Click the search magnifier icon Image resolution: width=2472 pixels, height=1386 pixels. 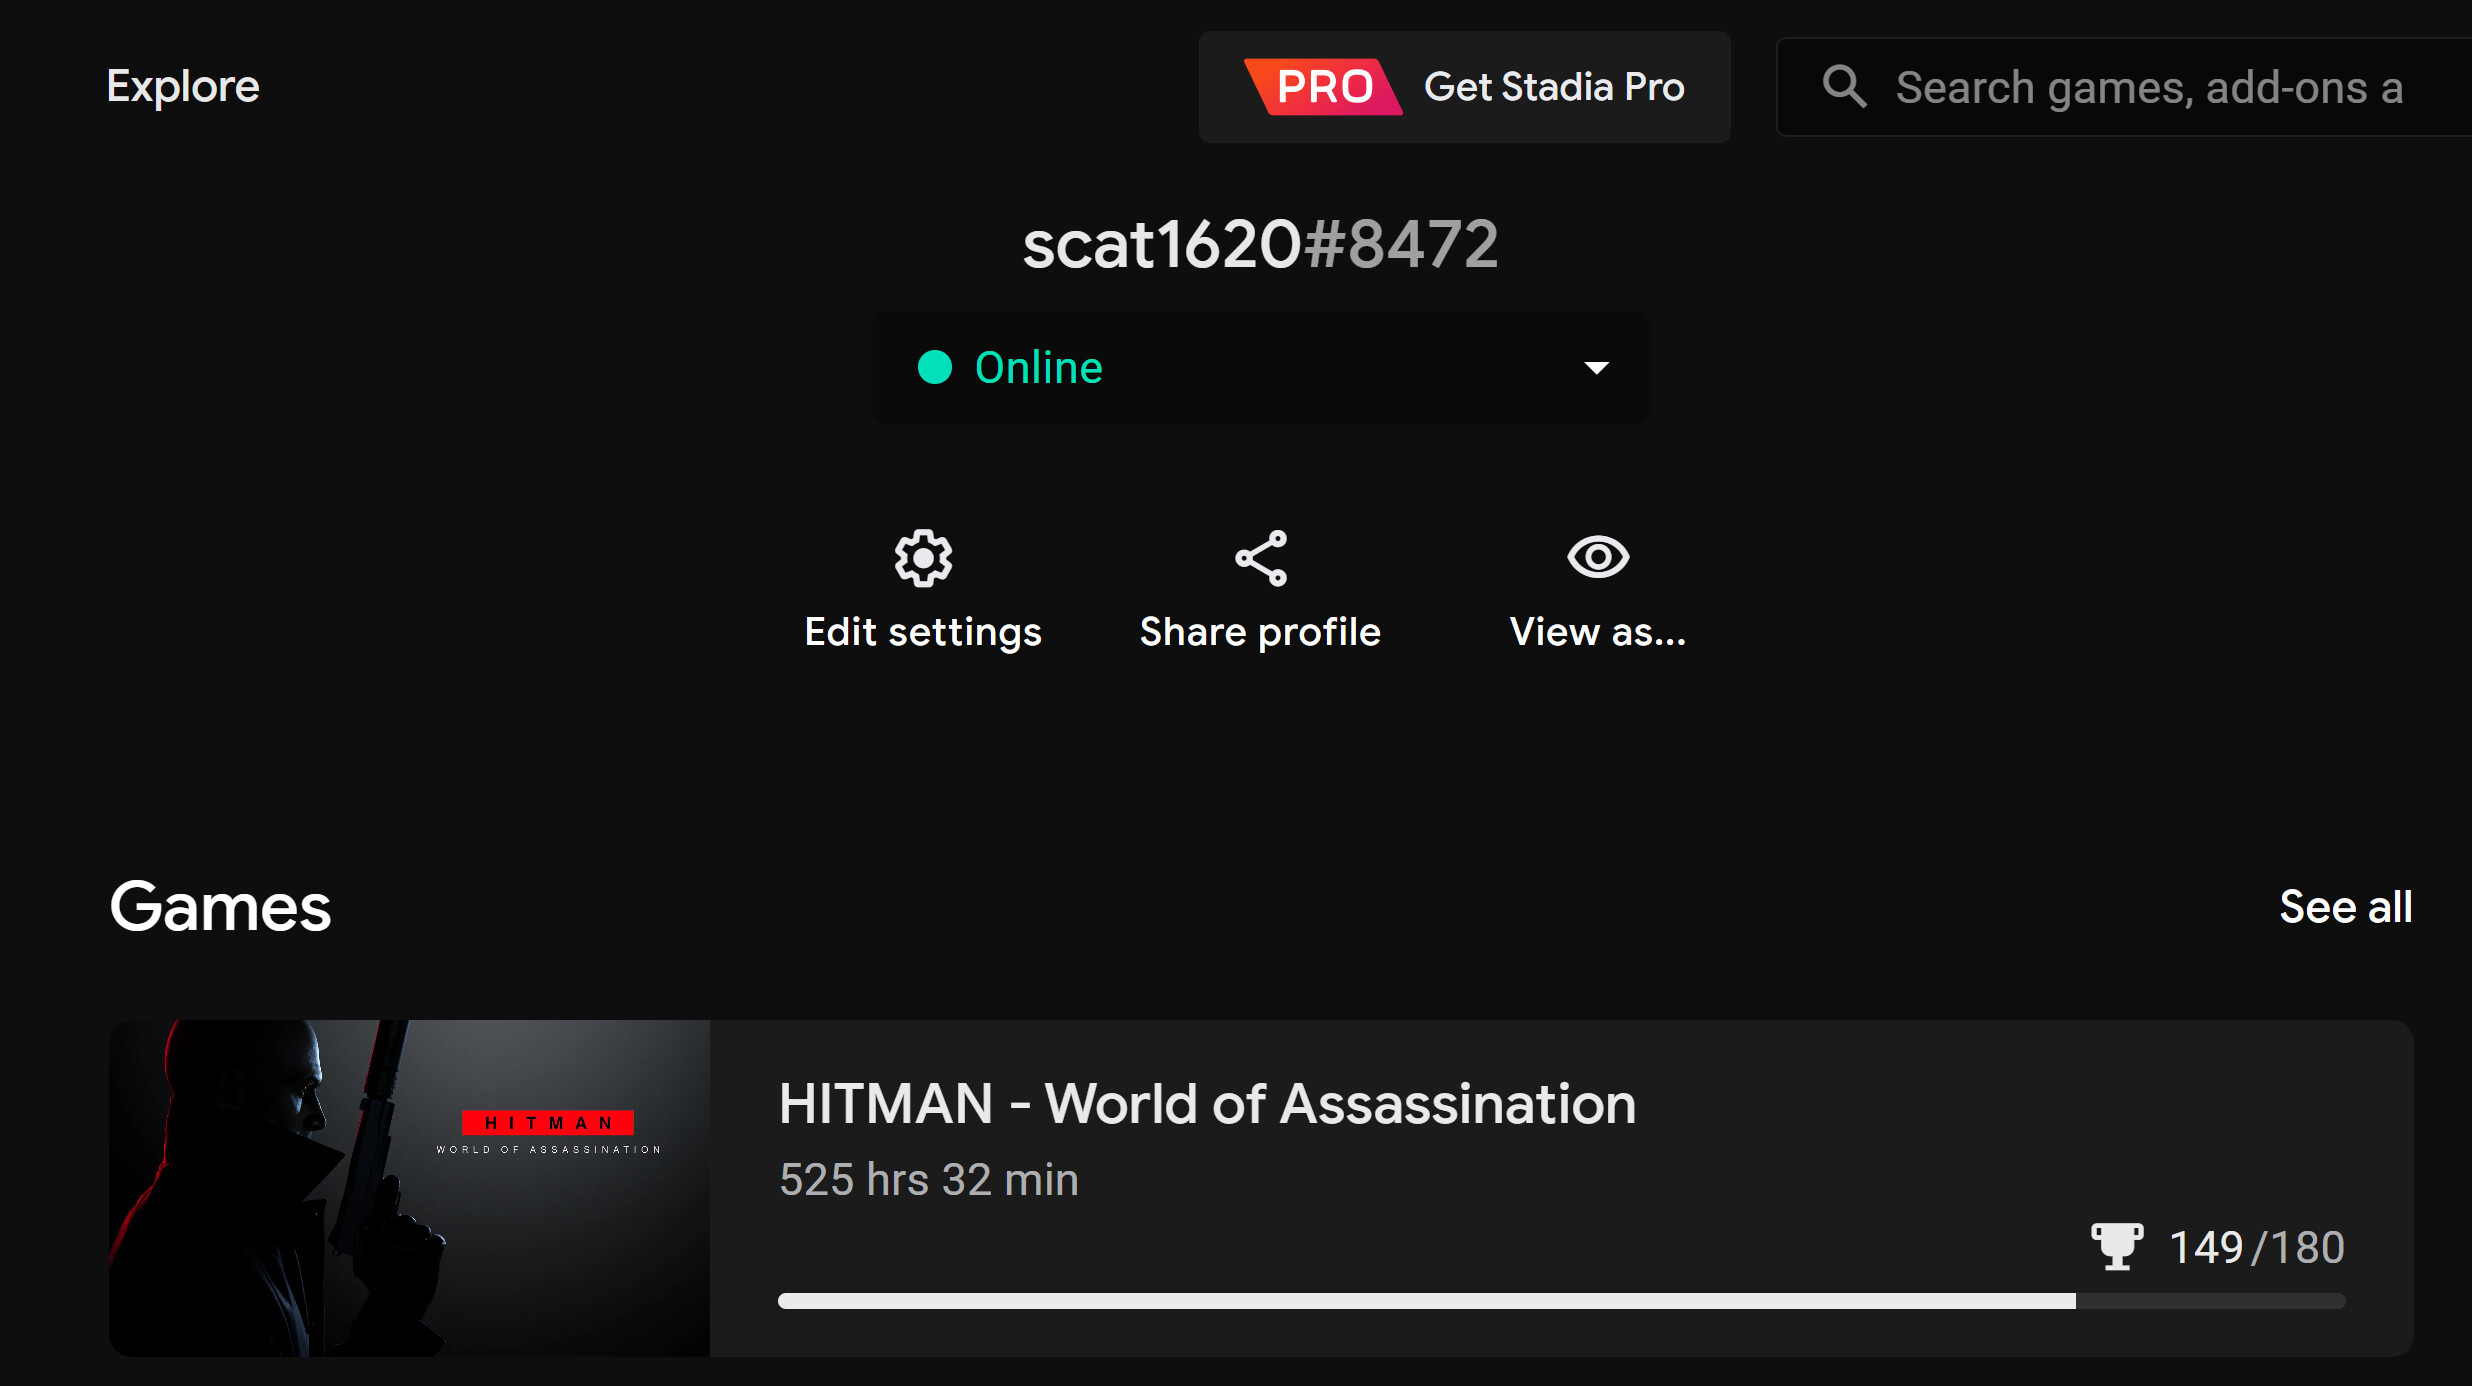(x=1843, y=87)
